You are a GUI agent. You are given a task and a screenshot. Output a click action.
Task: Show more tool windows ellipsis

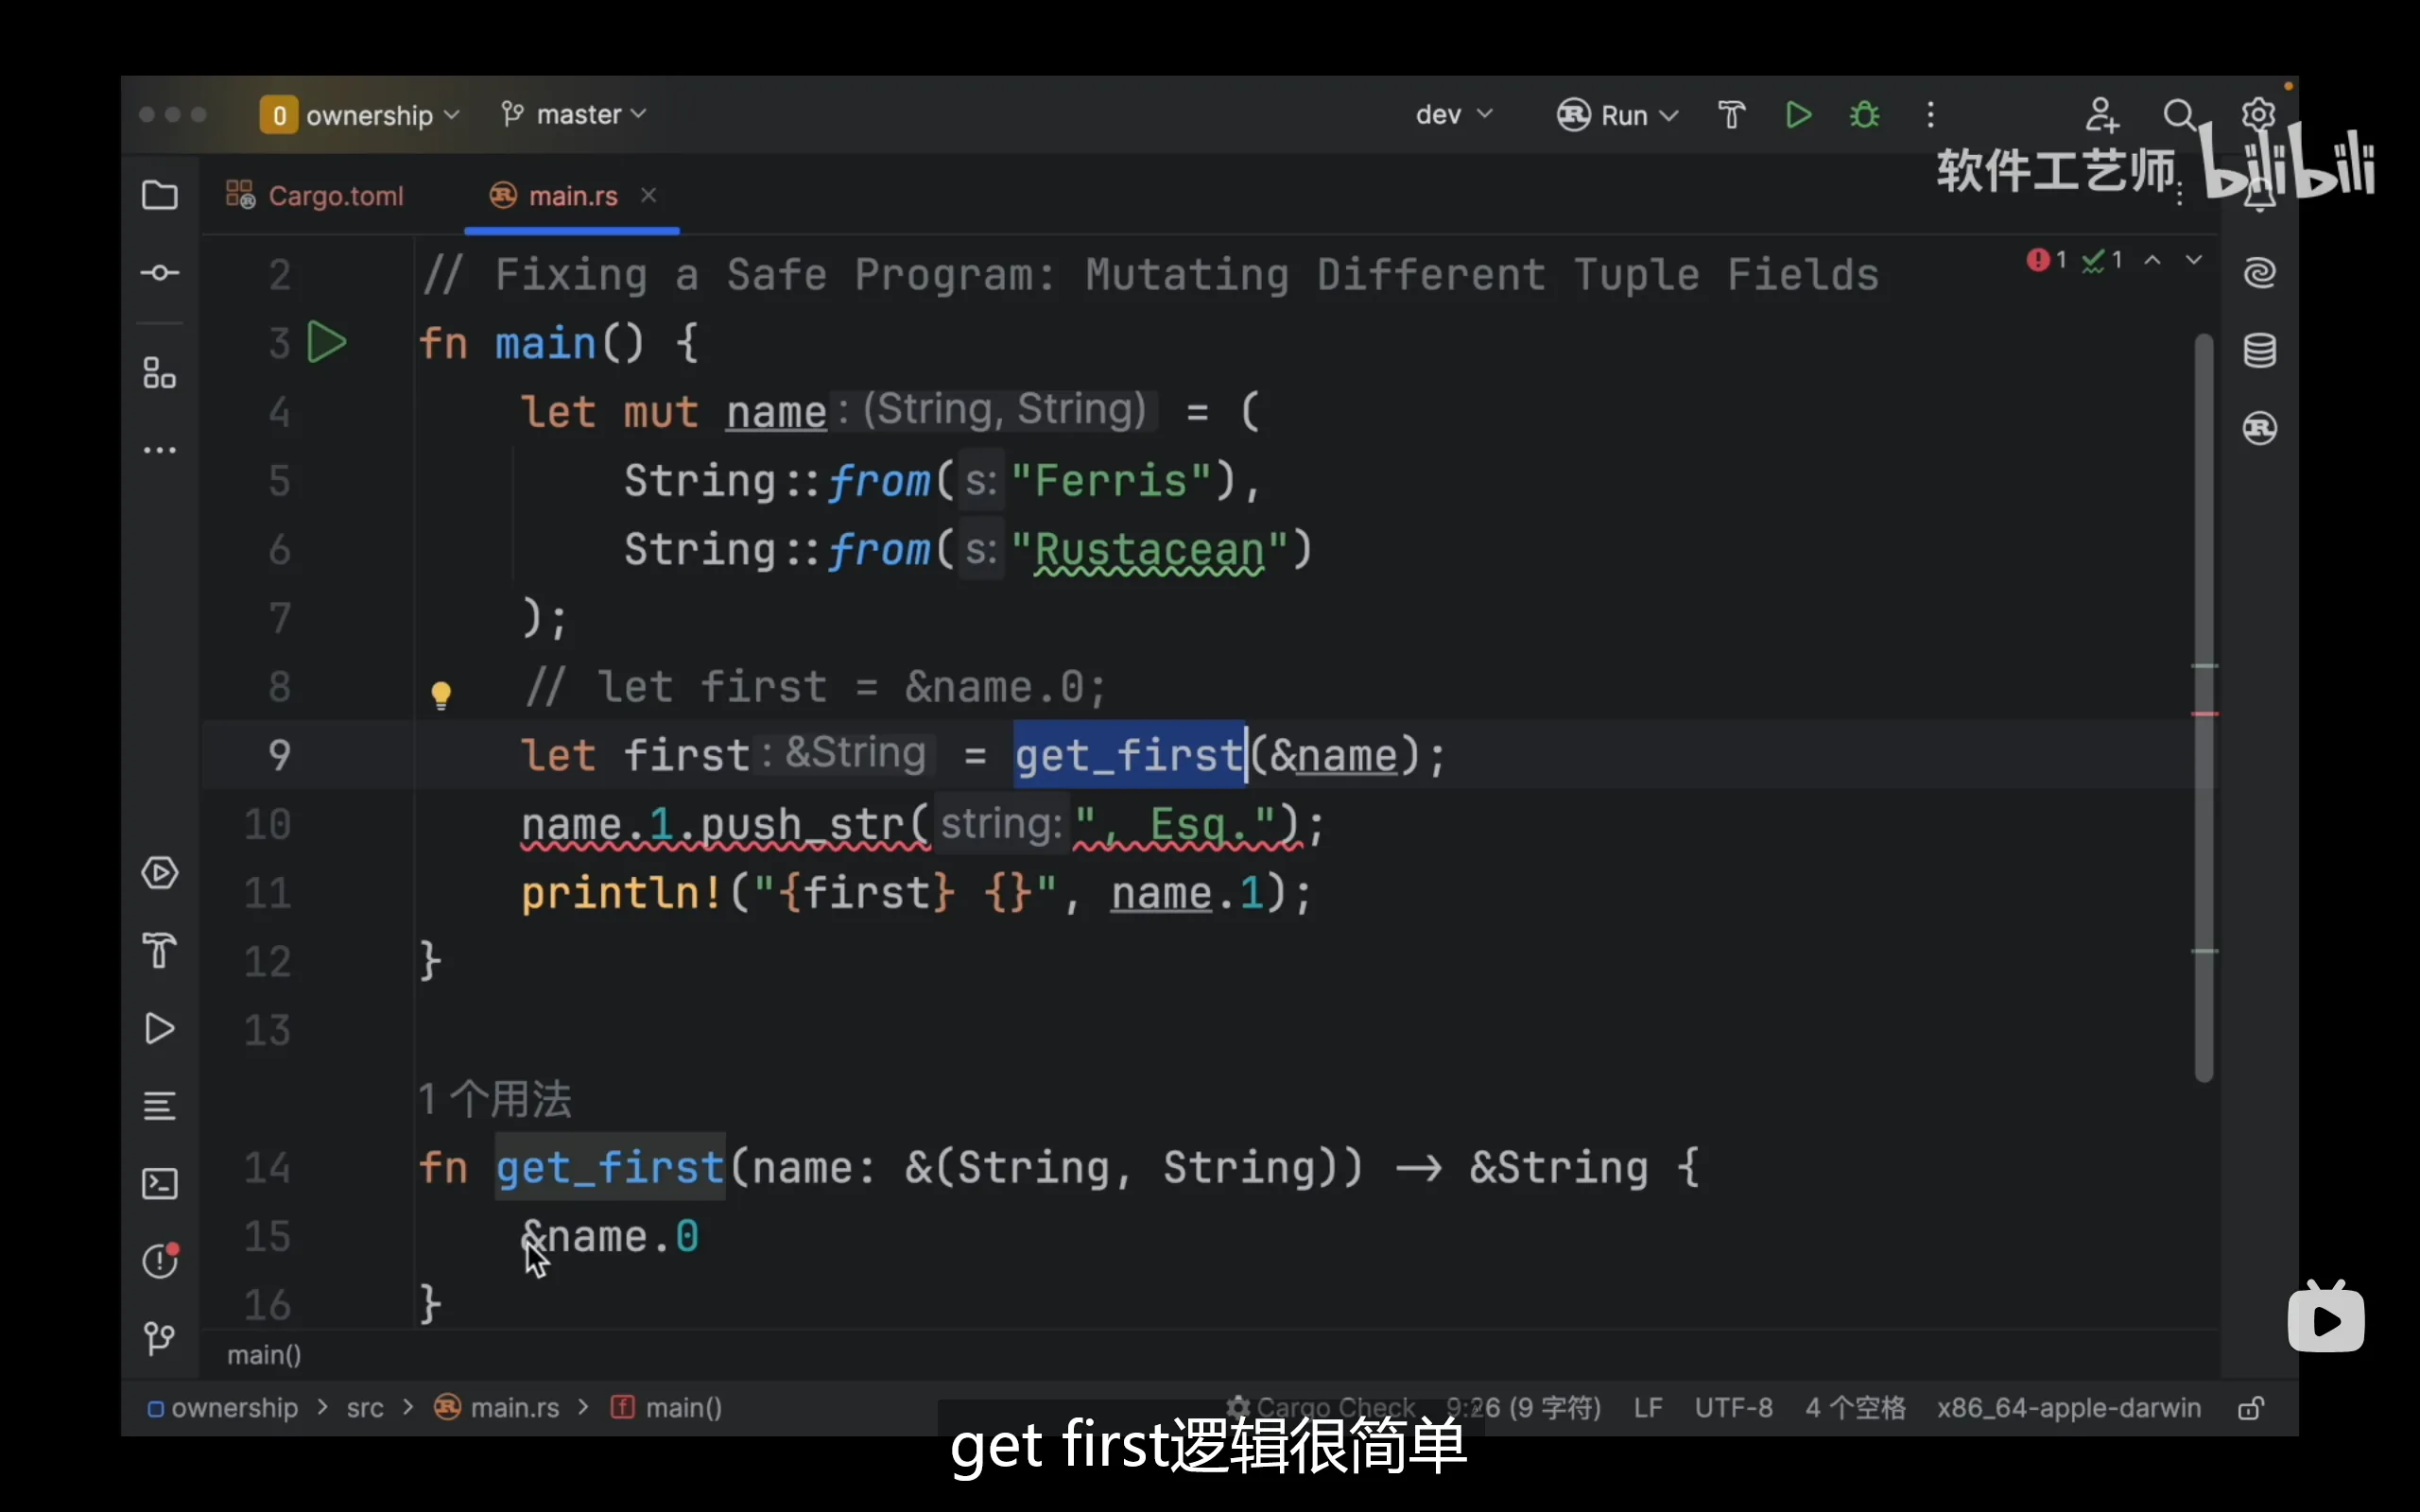point(160,450)
